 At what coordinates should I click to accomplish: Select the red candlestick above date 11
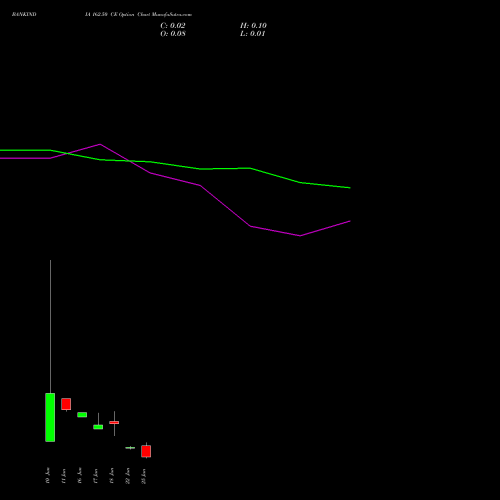66,404
